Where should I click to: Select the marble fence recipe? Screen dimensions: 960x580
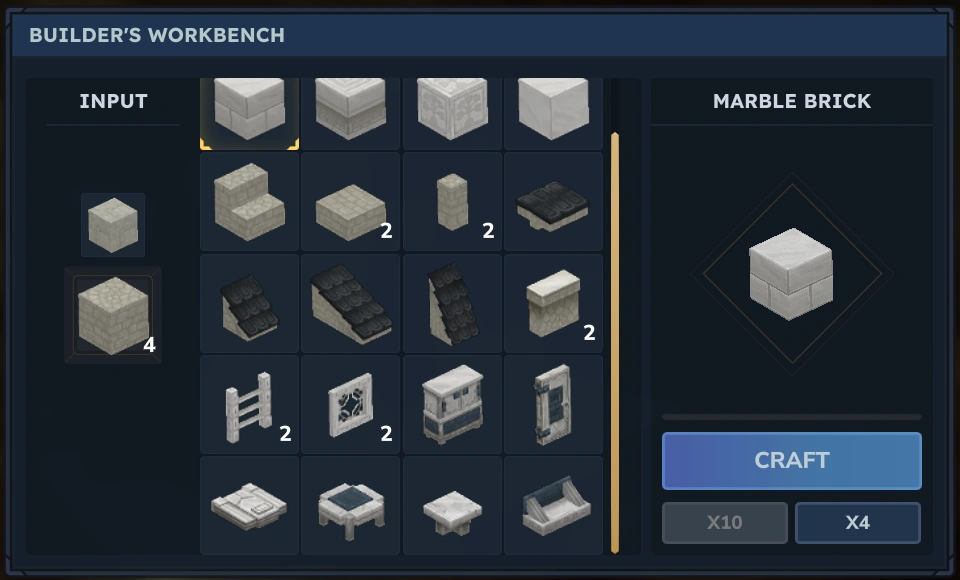[249, 404]
